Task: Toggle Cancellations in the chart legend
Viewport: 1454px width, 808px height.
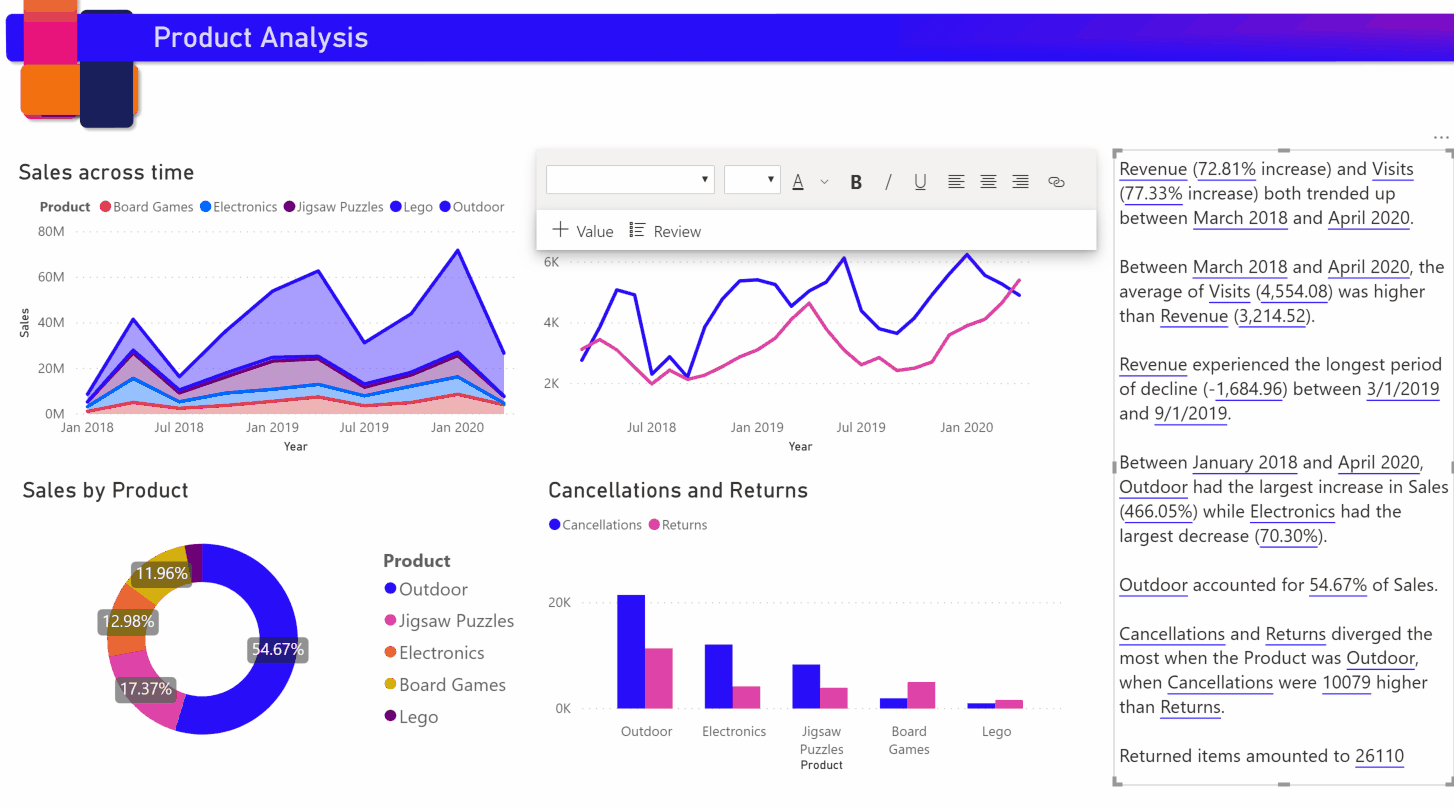Action: (x=595, y=524)
